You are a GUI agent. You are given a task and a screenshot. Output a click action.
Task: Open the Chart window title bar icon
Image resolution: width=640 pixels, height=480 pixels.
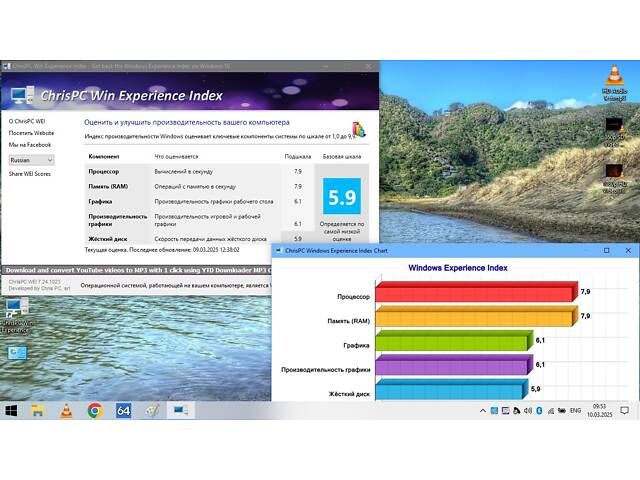[x=278, y=251]
